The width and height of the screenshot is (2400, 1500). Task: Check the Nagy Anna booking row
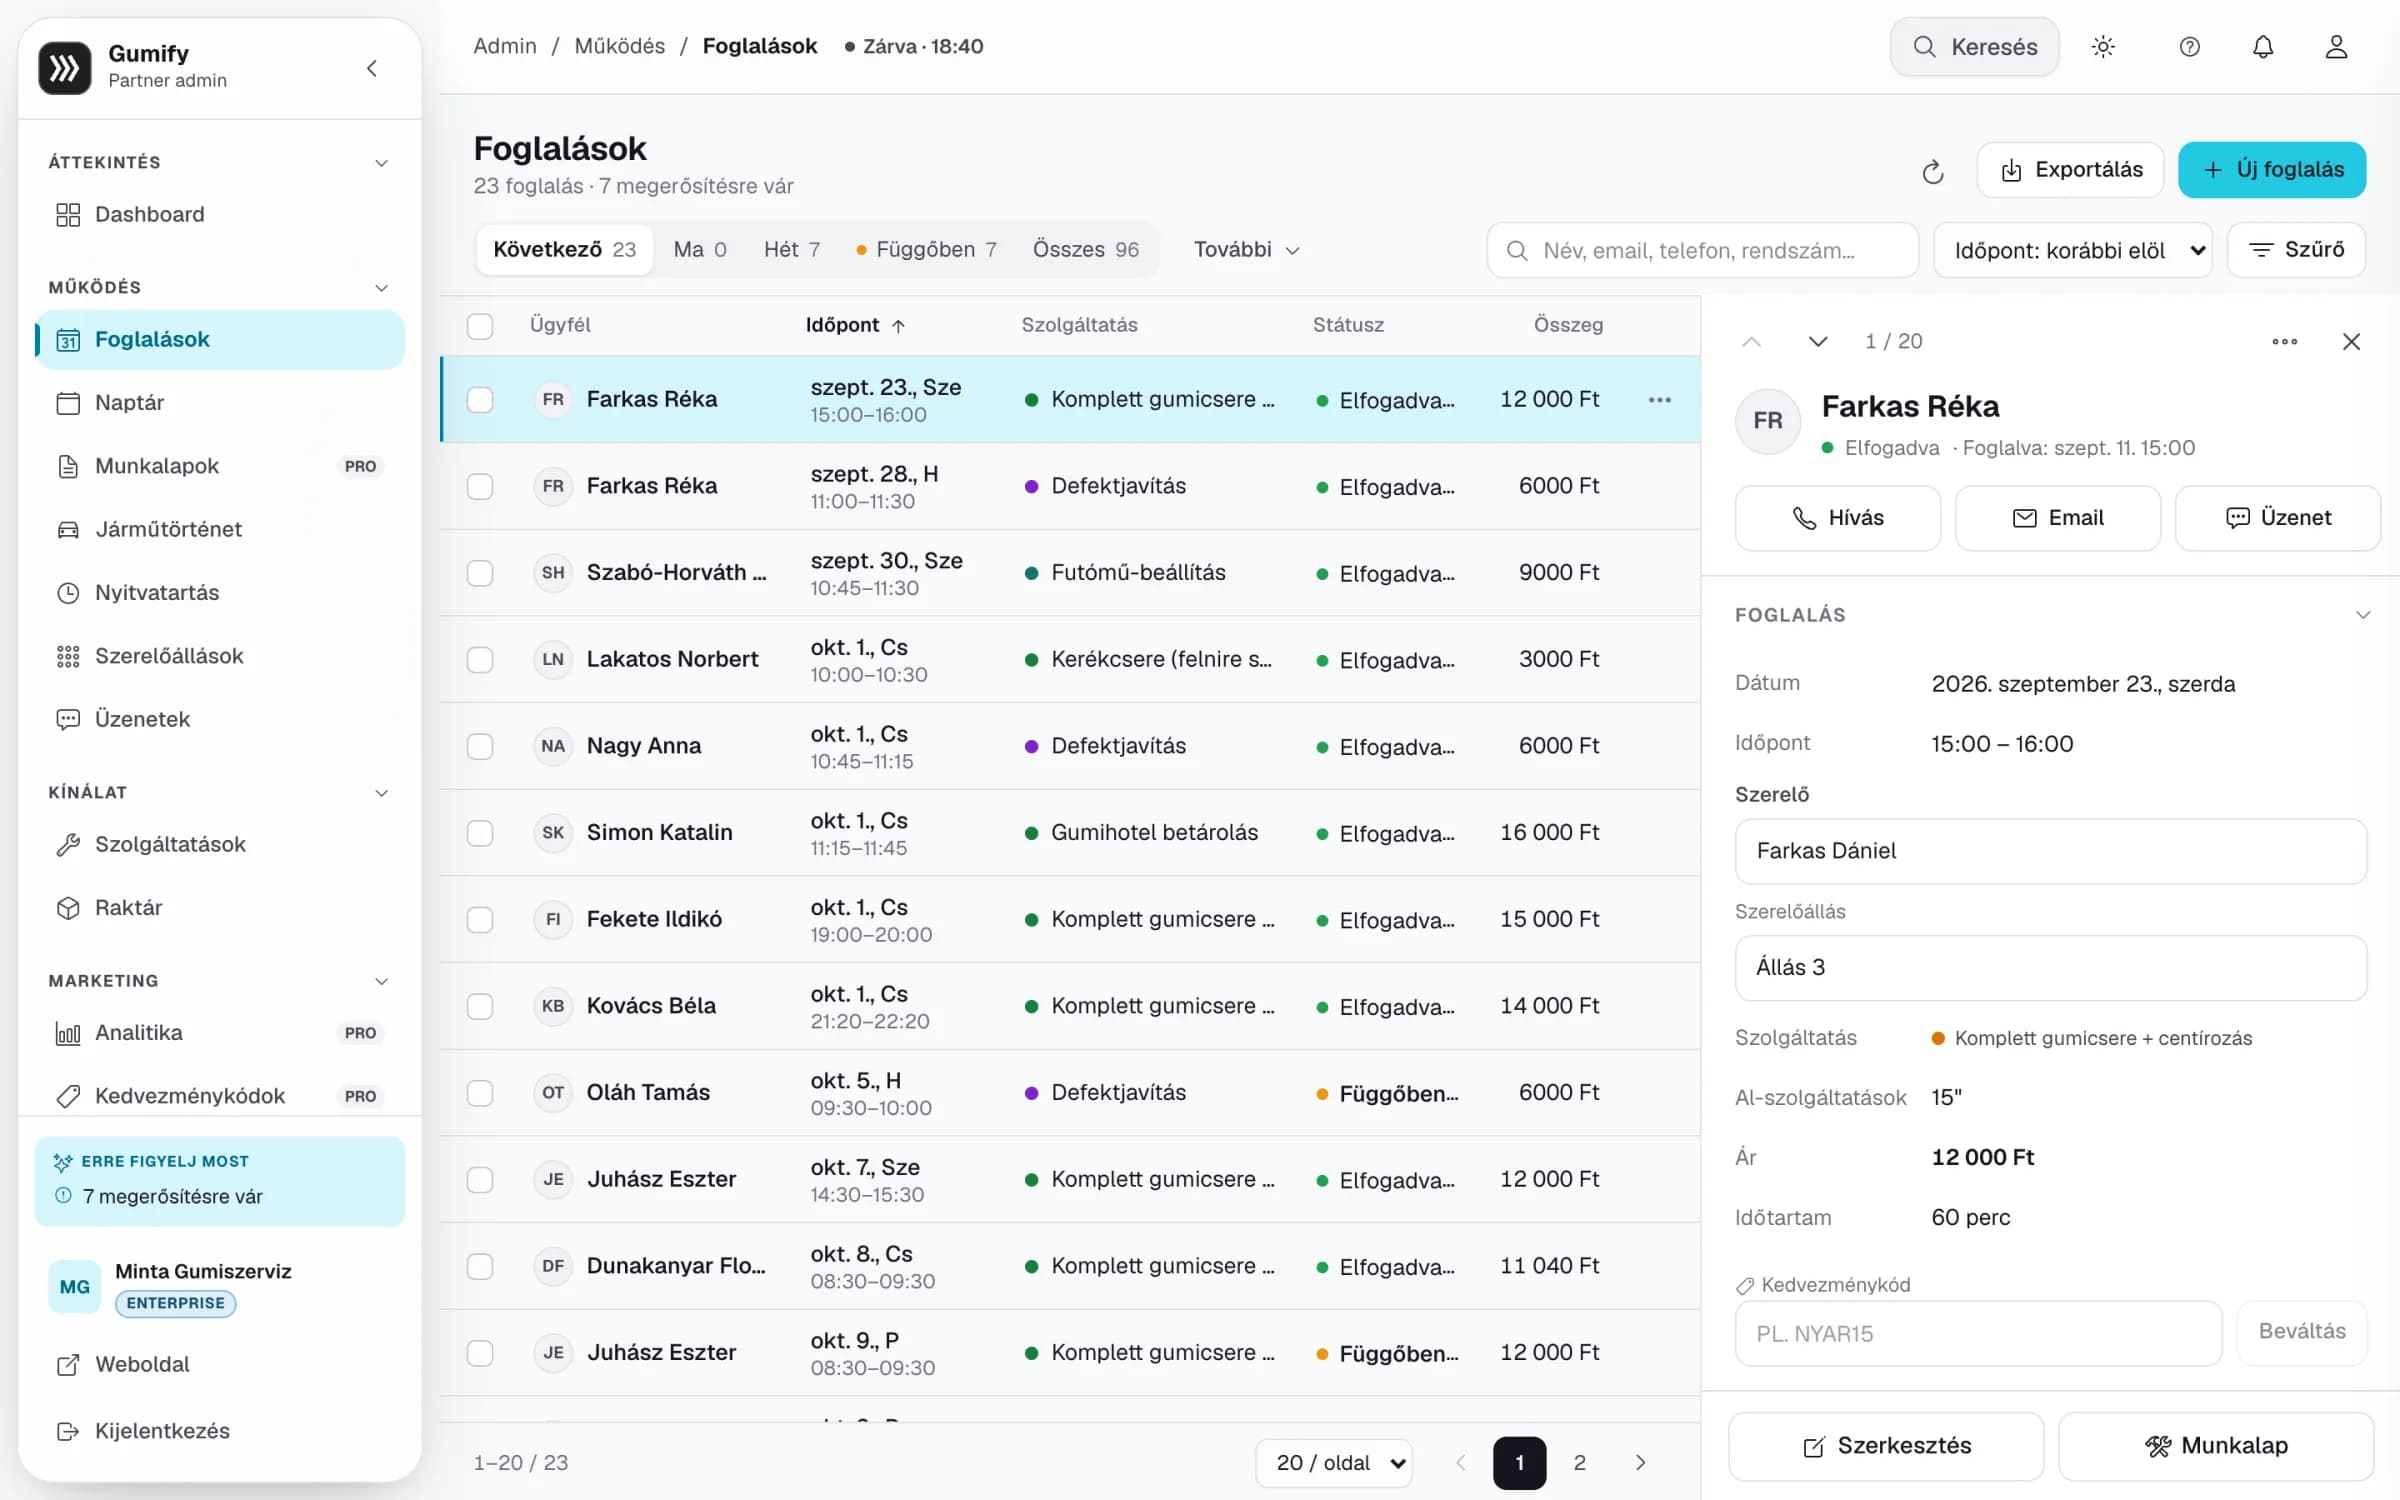click(480, 746)
